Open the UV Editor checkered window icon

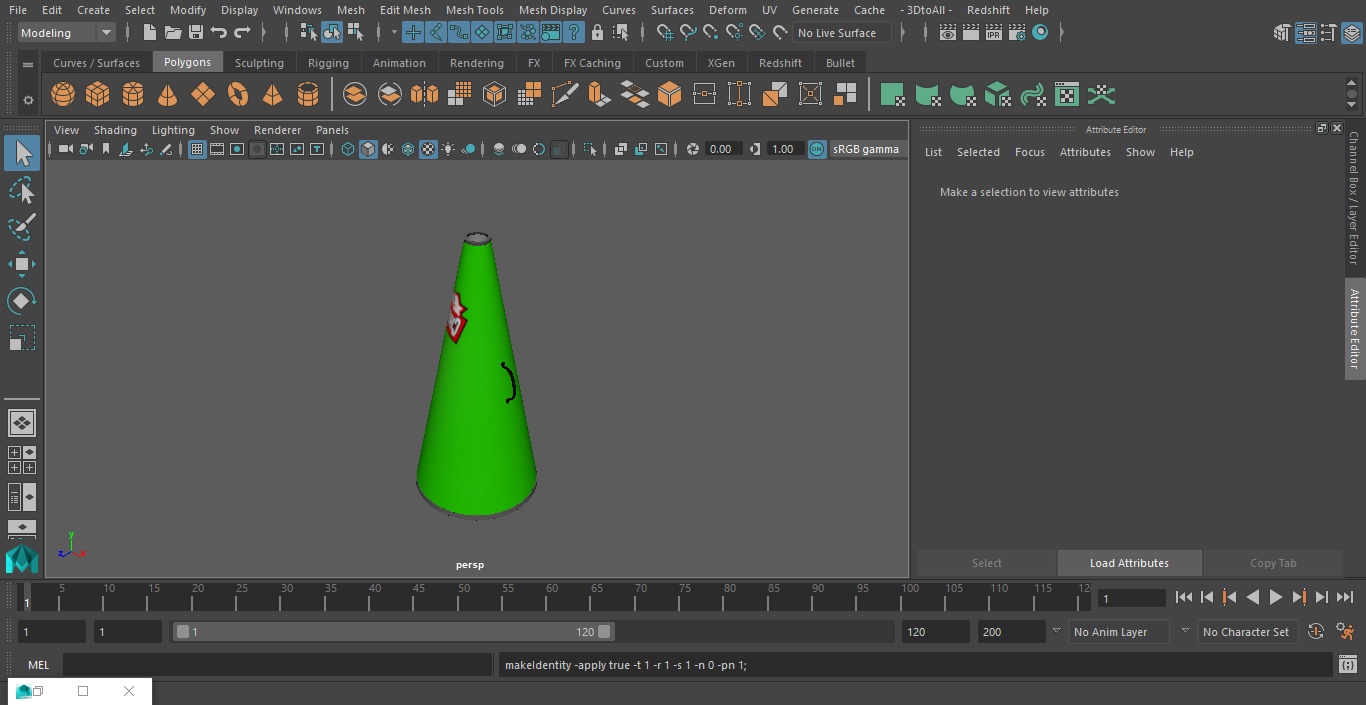[x=1067, y=95]
